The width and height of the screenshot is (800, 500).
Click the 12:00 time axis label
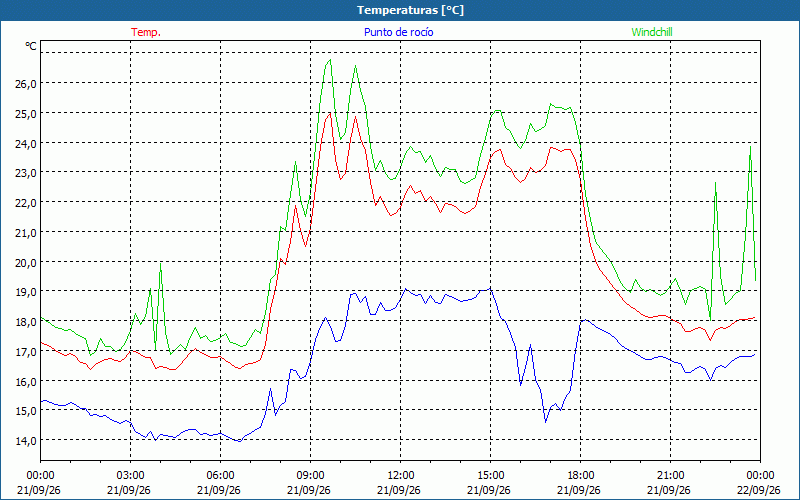(x=401, y=476)
